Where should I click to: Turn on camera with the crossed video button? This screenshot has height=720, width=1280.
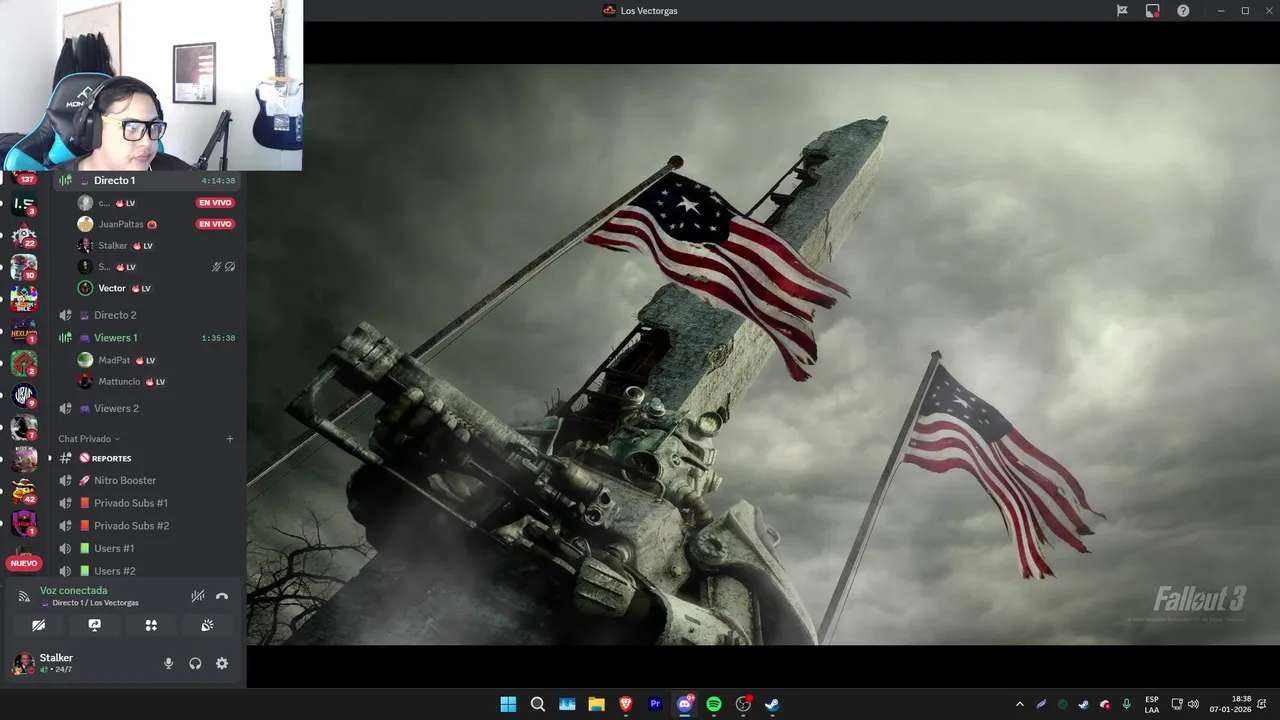click(38, 625)
